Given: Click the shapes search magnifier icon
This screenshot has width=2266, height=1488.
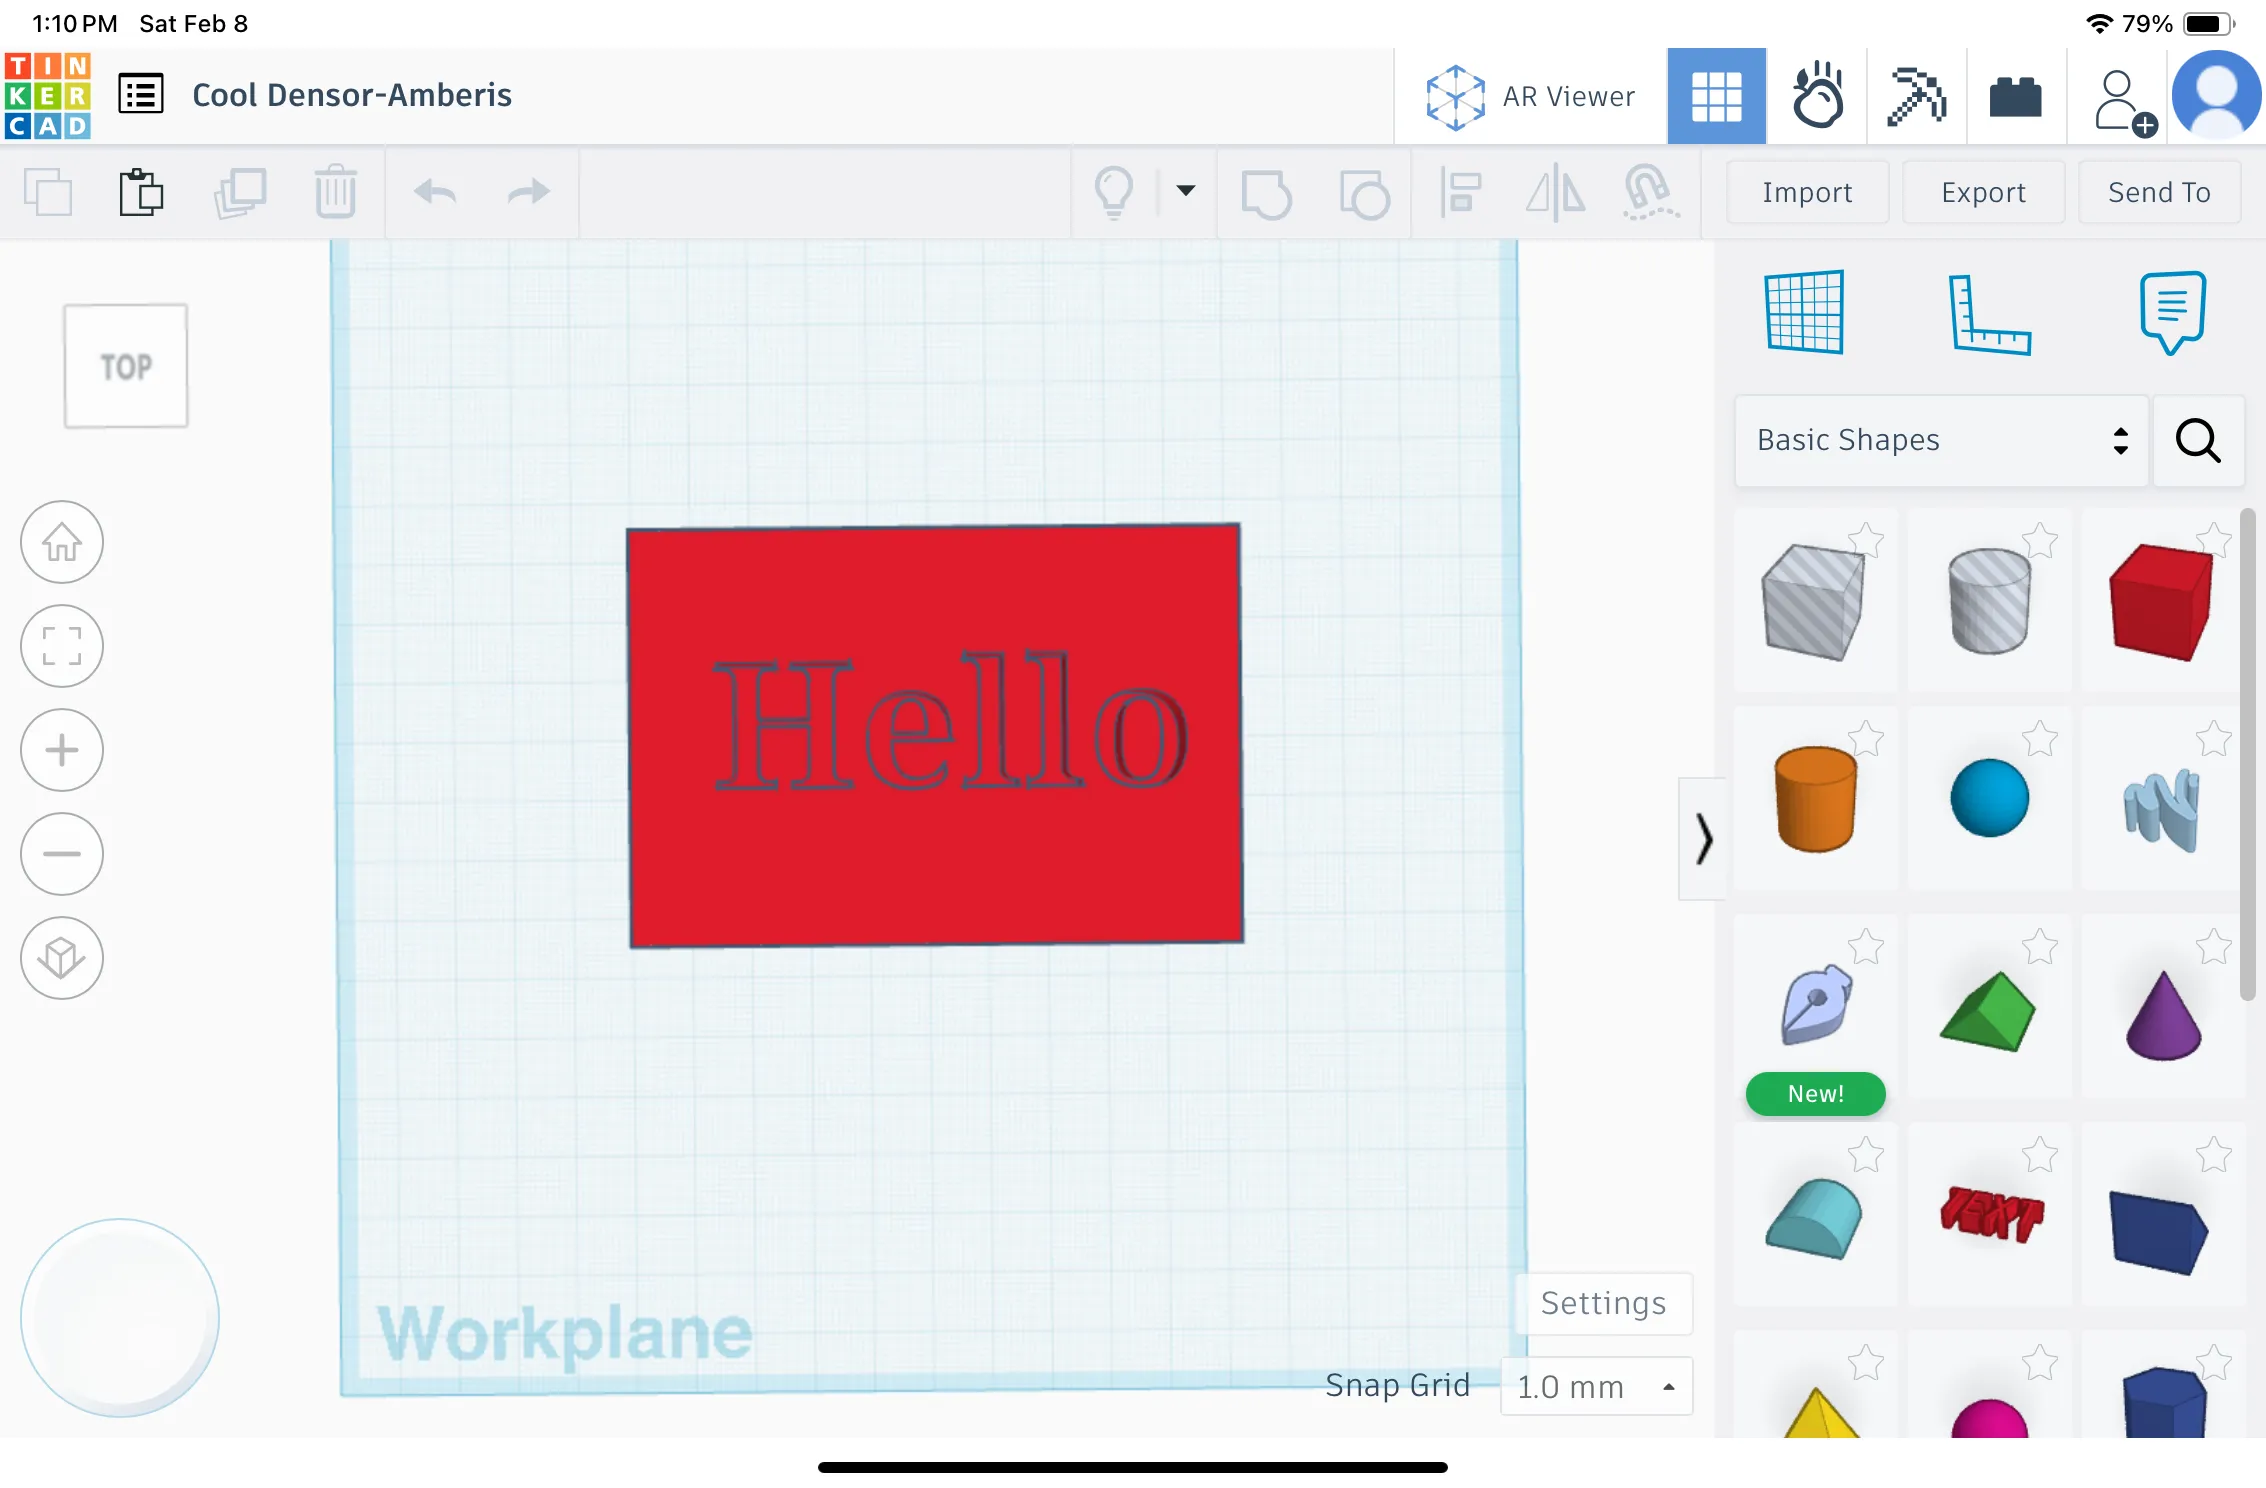Looking at the screenshot, I should (2198, 441).
